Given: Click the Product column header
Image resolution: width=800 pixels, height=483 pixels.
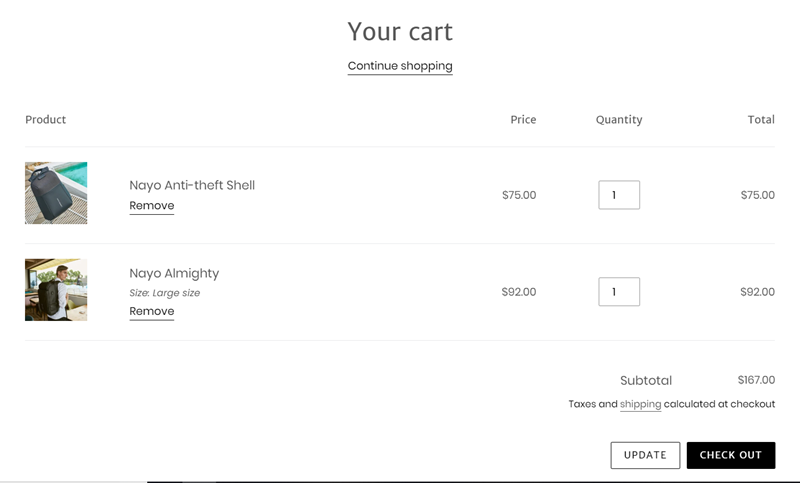Looking at the screenshot, I should tap(45, 119).
